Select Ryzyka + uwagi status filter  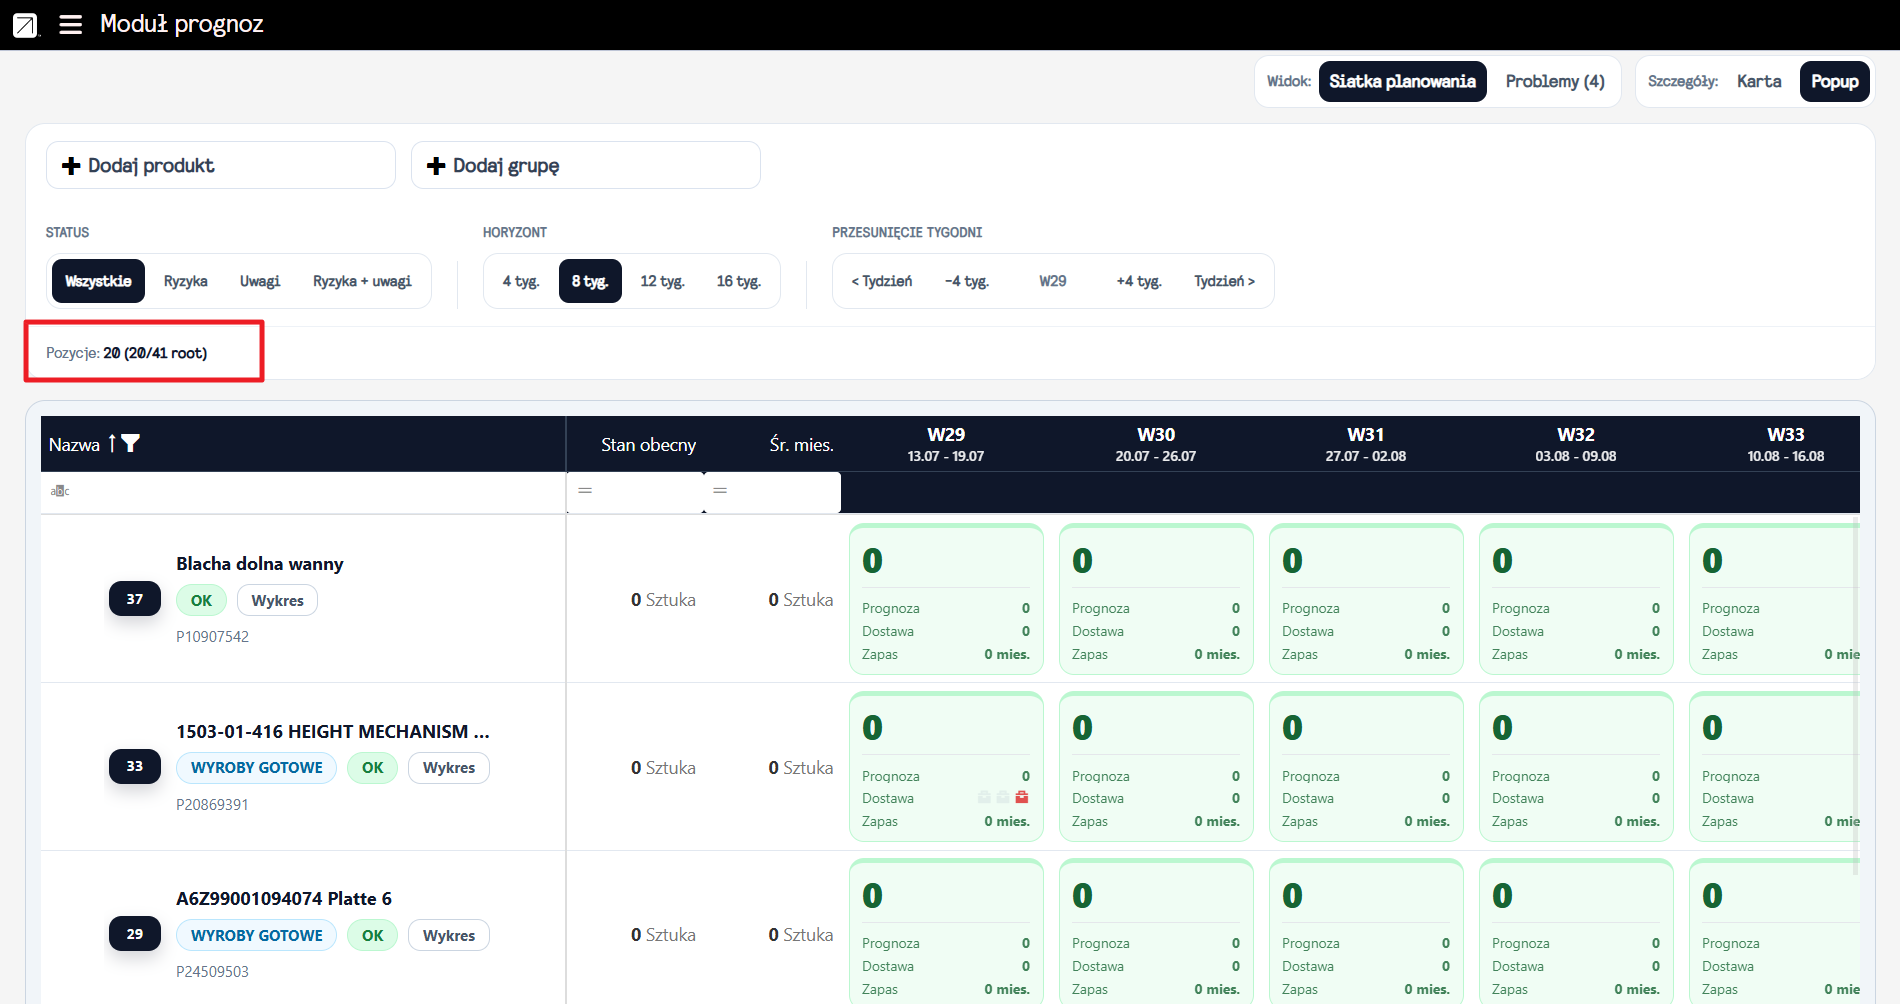tap(362, 281)
